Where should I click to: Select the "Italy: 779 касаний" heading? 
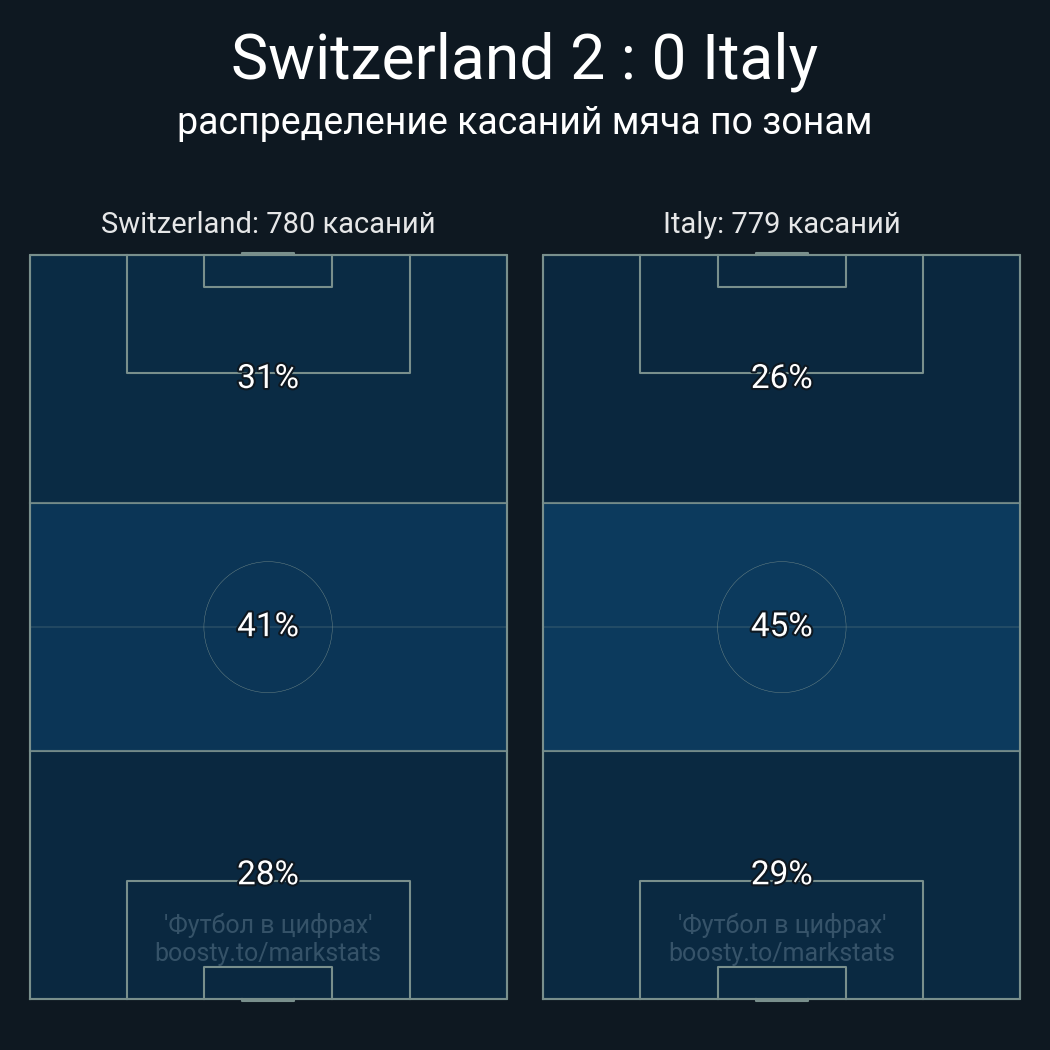781,223
